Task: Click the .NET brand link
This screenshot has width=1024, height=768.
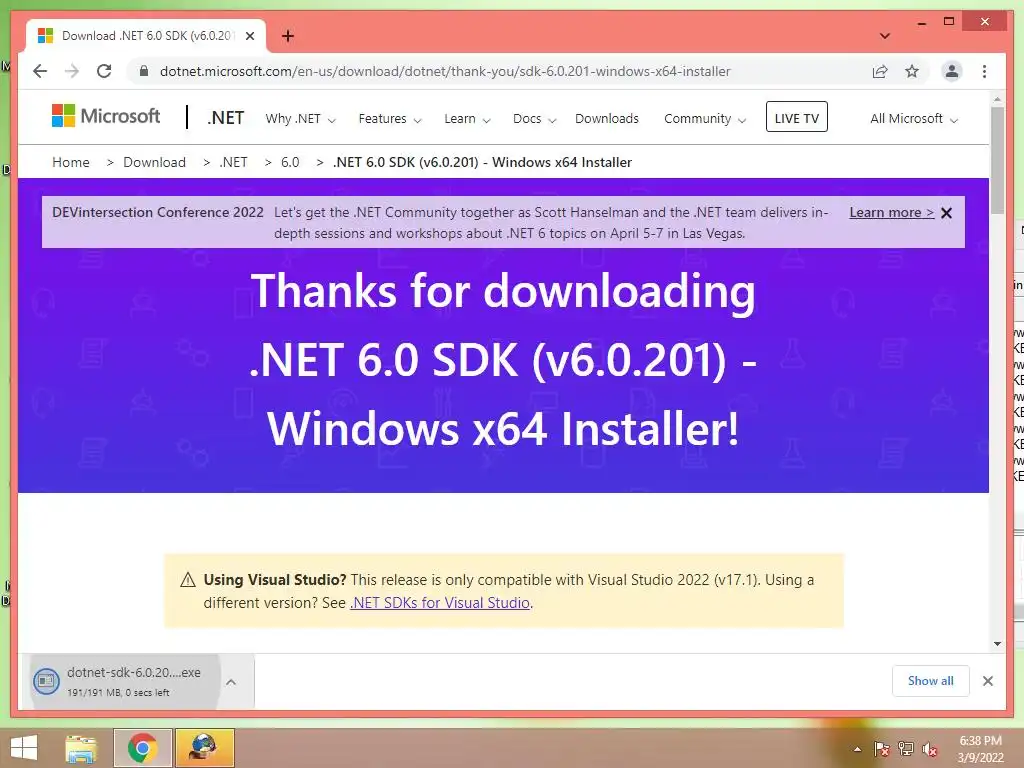Action: pyautogui.click(x=225, y=118)
